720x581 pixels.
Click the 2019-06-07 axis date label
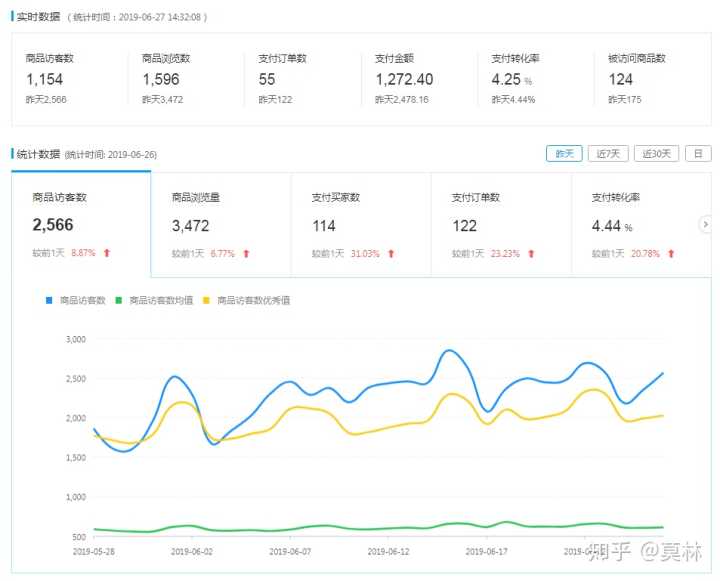tap(290, 550)
